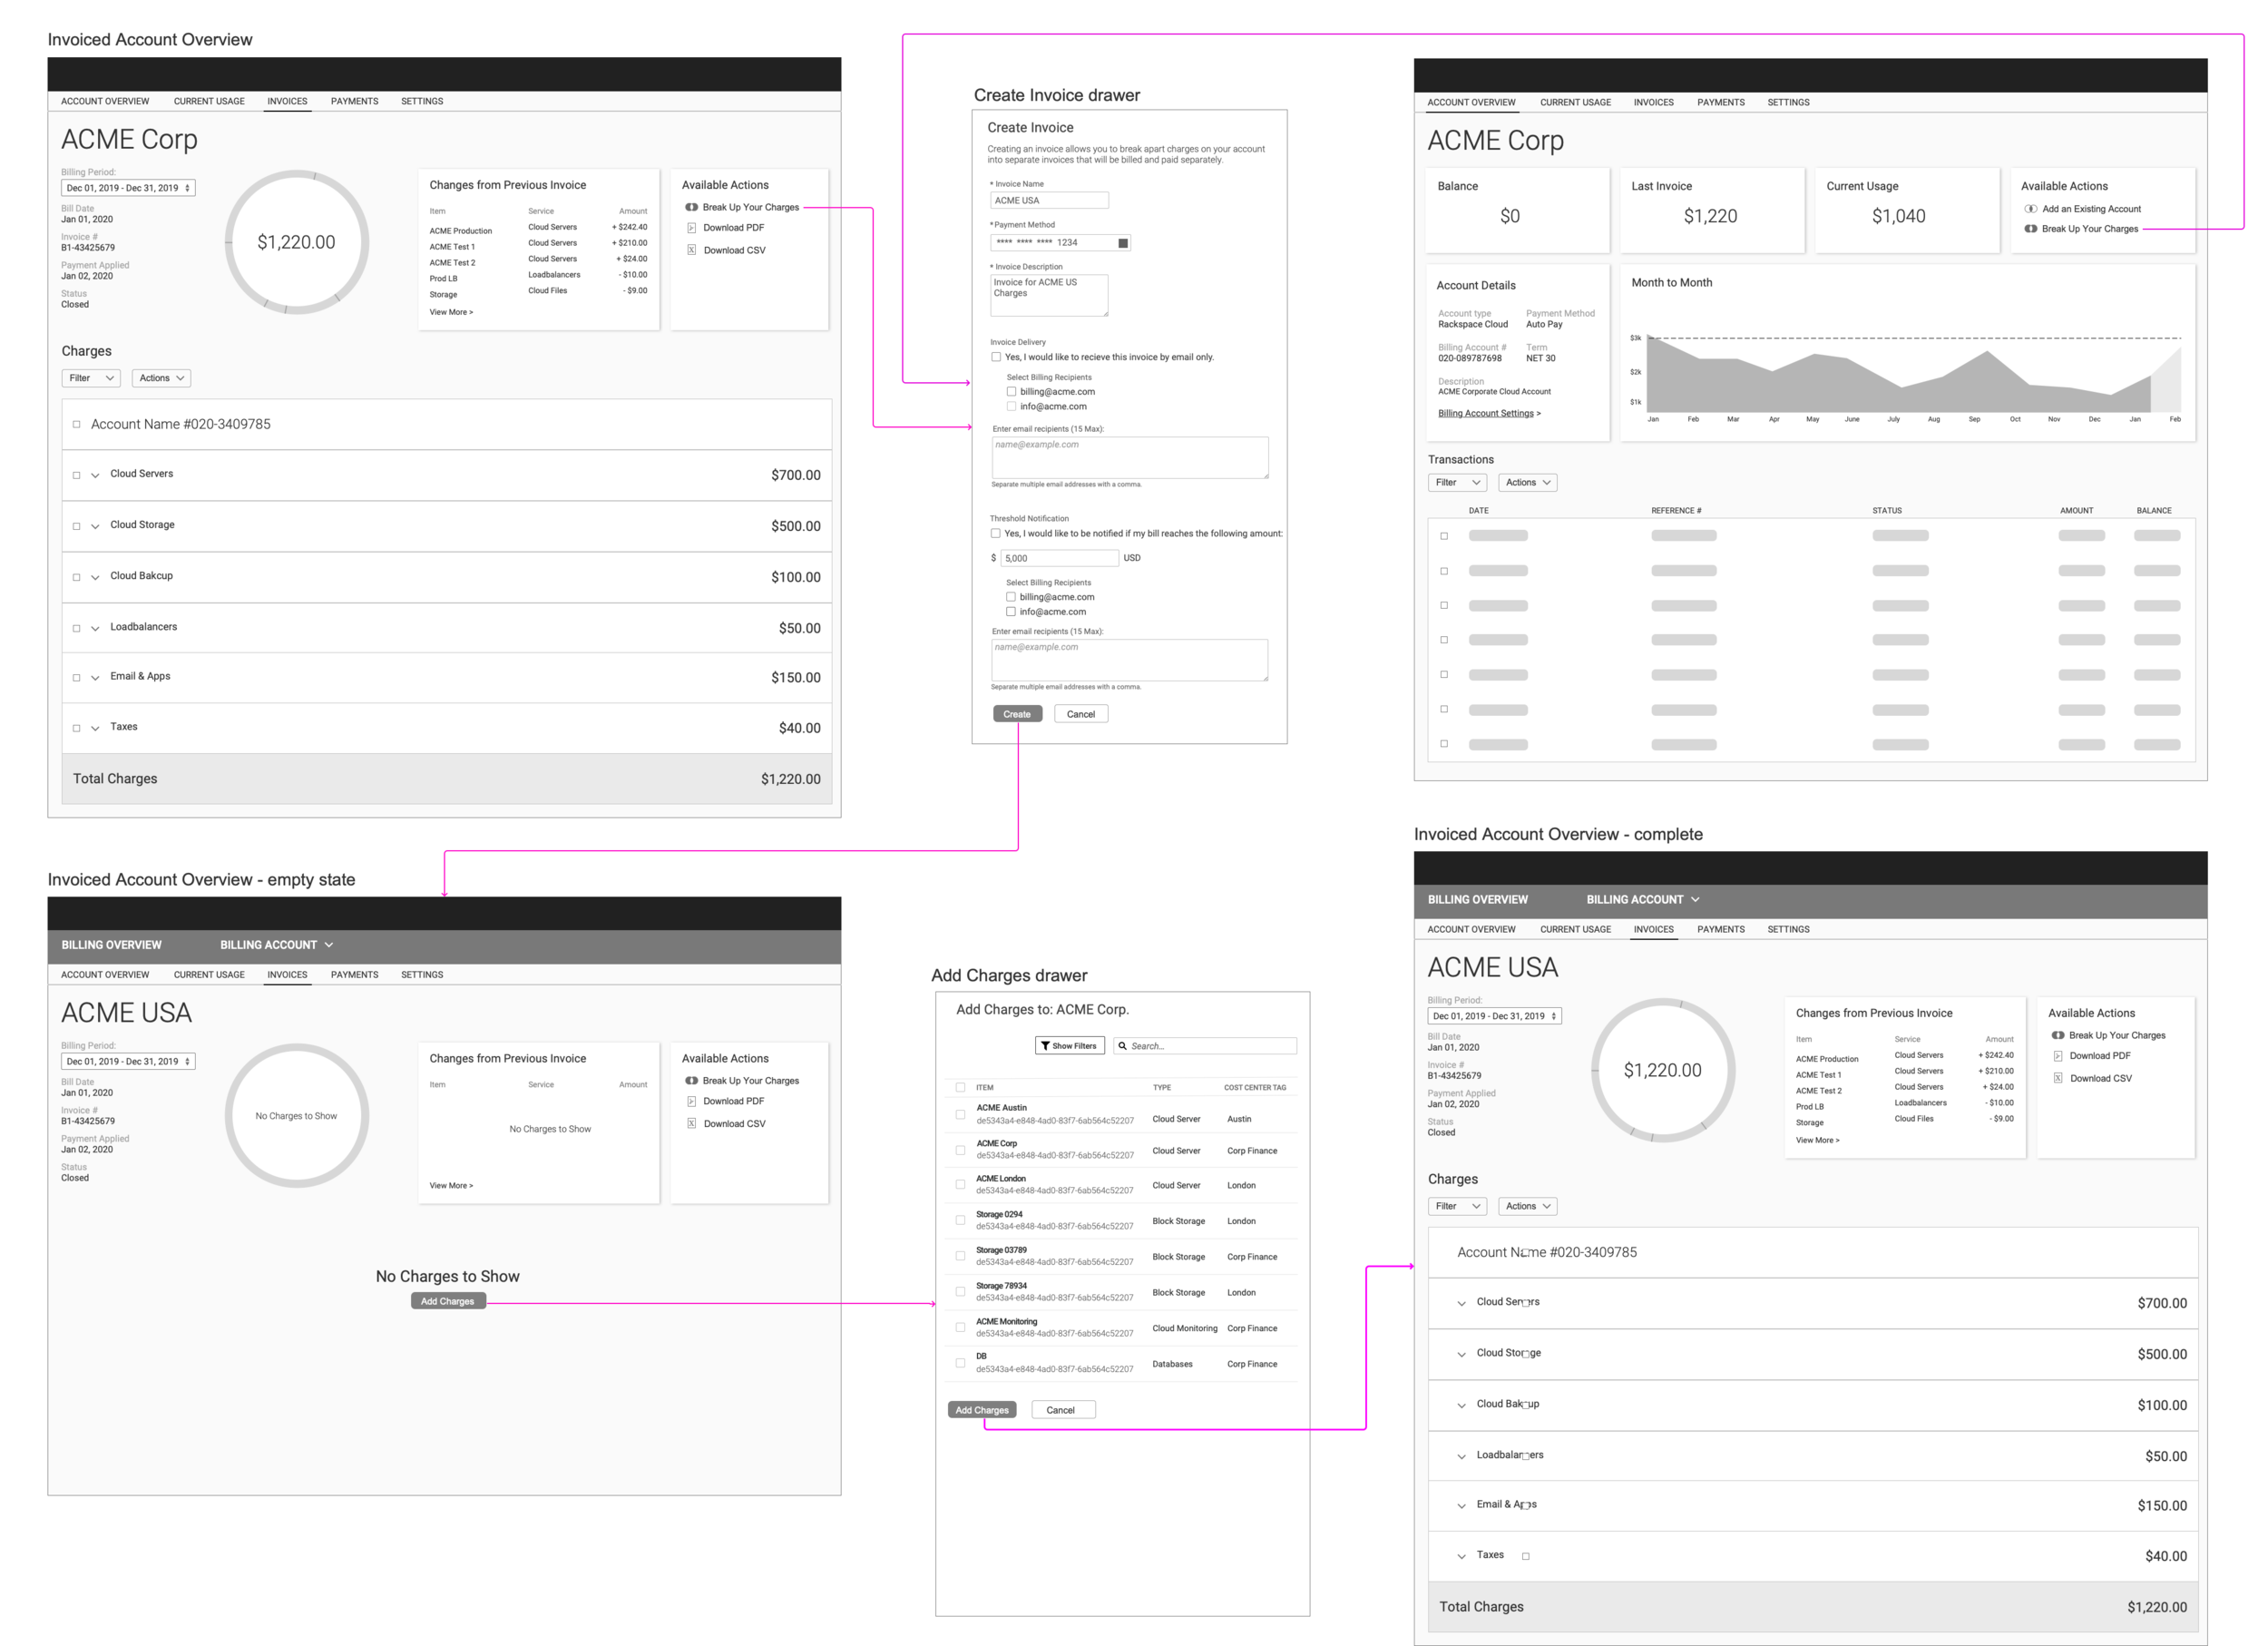This screenshot has height=1646, width=2268.
Task: Click Break Up Your Charges icon beside Current Usage card
Action: [x=2031, y=229]
